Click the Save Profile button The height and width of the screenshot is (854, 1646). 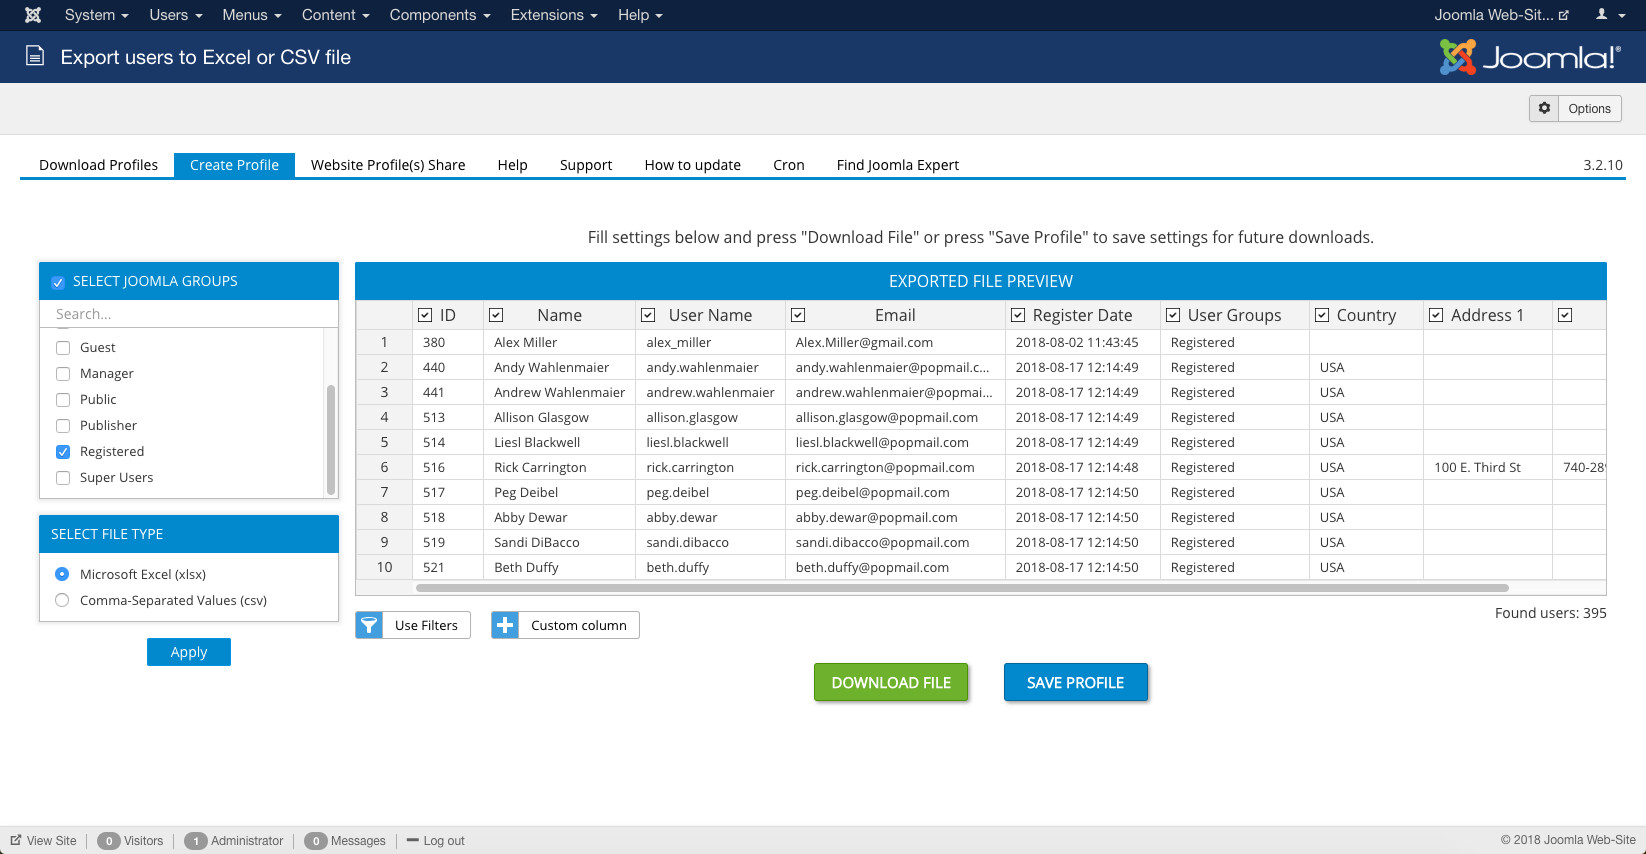pos(1075,682)
